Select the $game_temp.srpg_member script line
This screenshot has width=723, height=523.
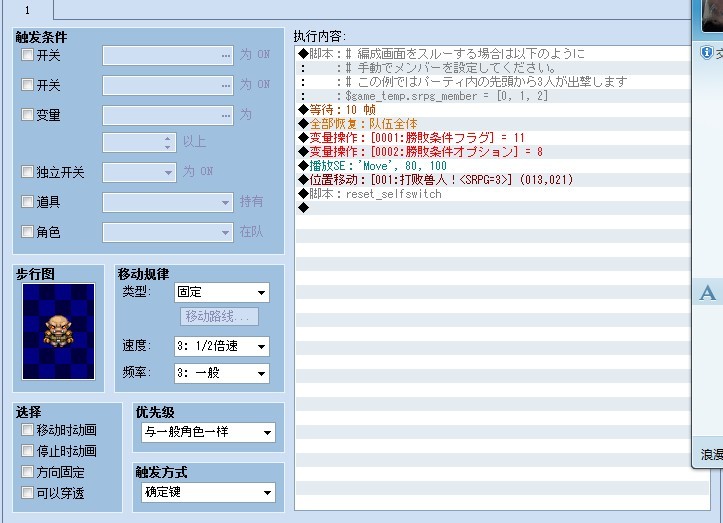tap(493, 96)
